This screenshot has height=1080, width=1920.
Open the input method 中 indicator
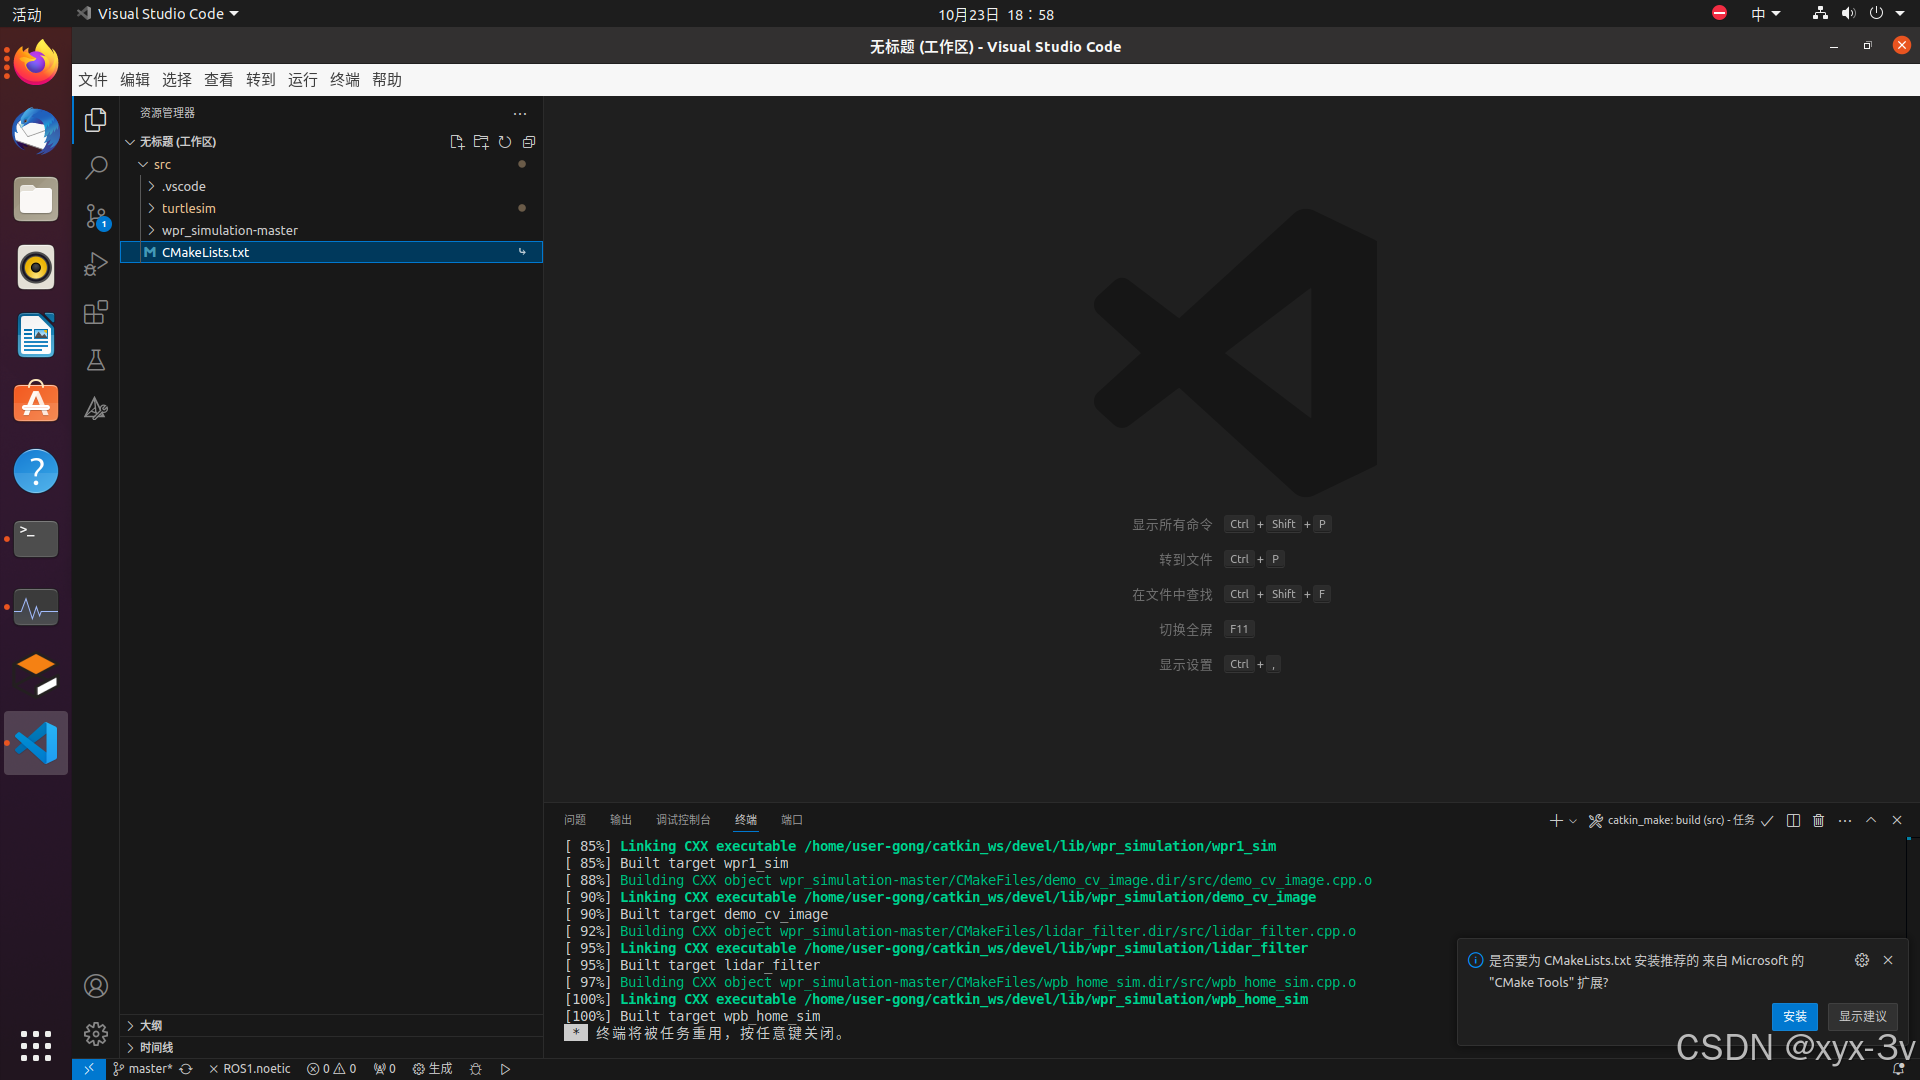pos(1765,14)
